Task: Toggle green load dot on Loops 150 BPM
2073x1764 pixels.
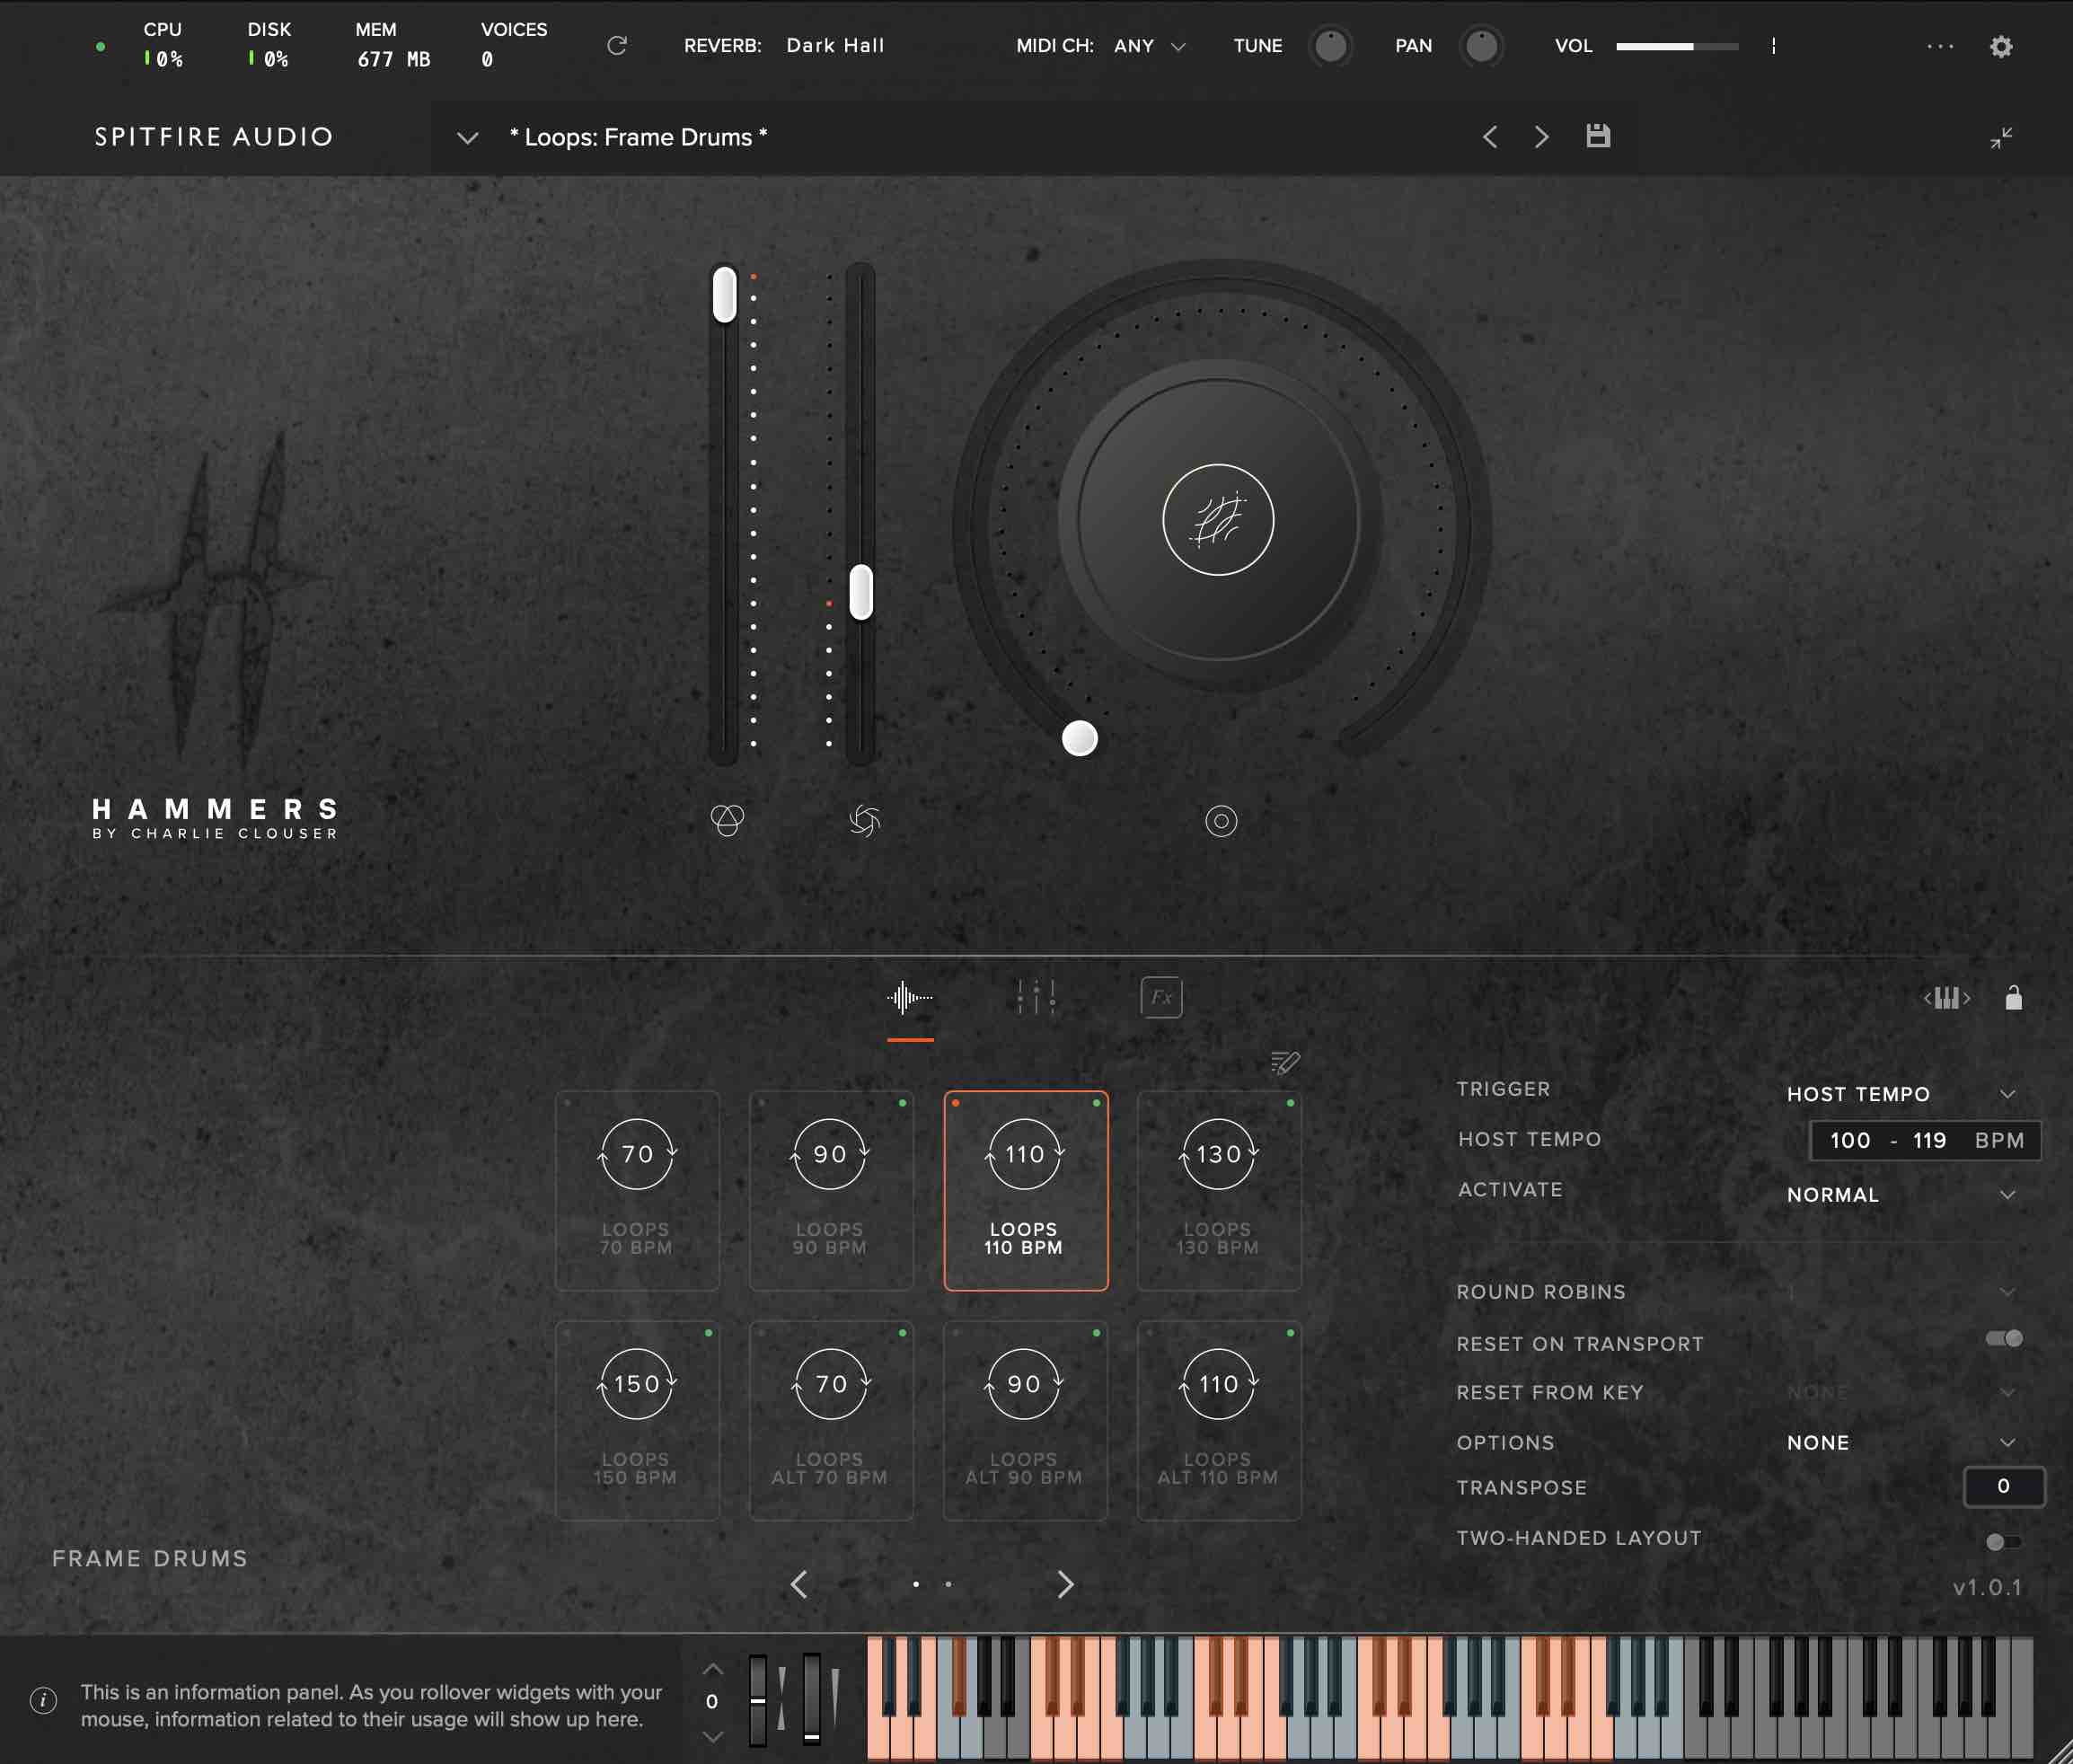Action: coord(708,1333)
